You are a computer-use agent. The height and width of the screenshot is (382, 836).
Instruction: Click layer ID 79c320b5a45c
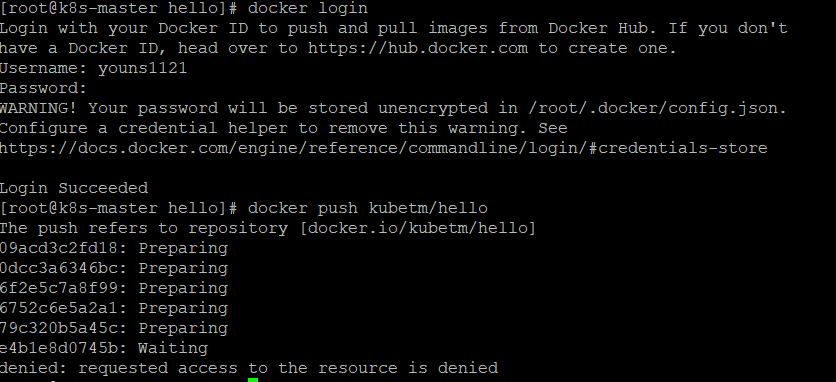pyautogui.click(x=64, y=328)
